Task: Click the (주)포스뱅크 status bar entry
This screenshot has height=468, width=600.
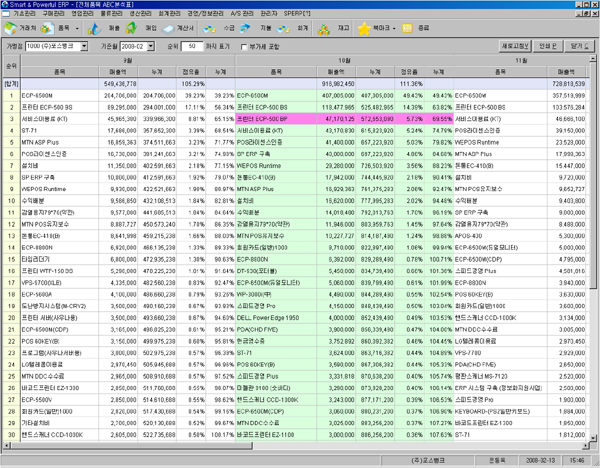Action: (x=428, y=460)
